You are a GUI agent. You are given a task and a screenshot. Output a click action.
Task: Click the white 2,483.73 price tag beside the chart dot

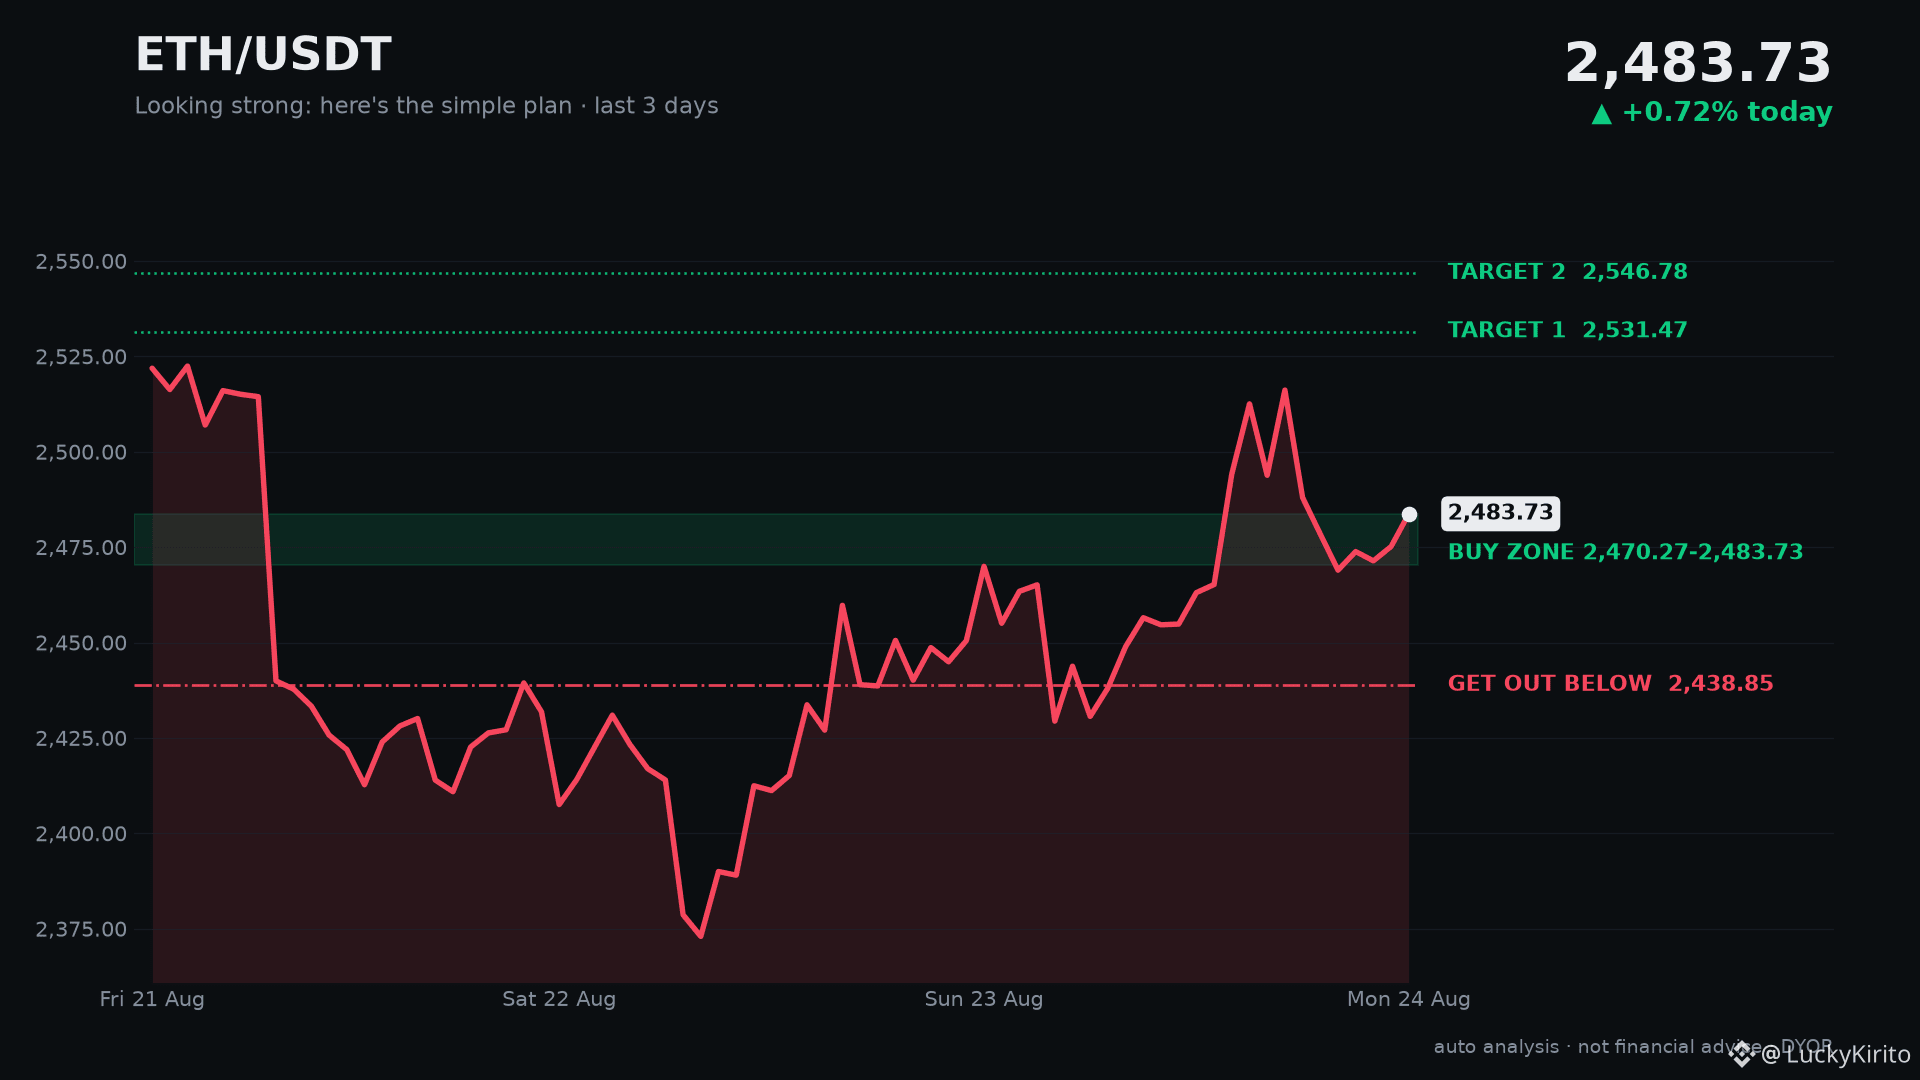coord(1500,513)
